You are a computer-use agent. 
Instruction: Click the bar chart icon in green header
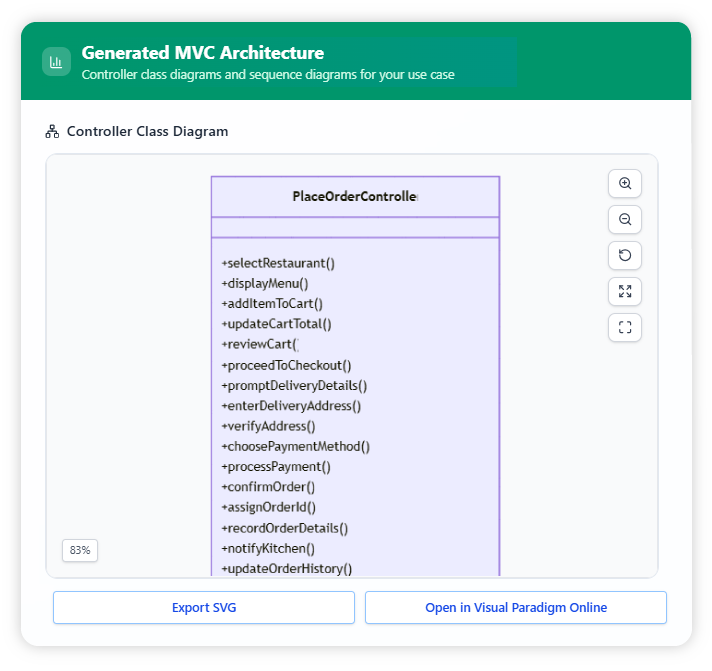[x=56, y=62]
